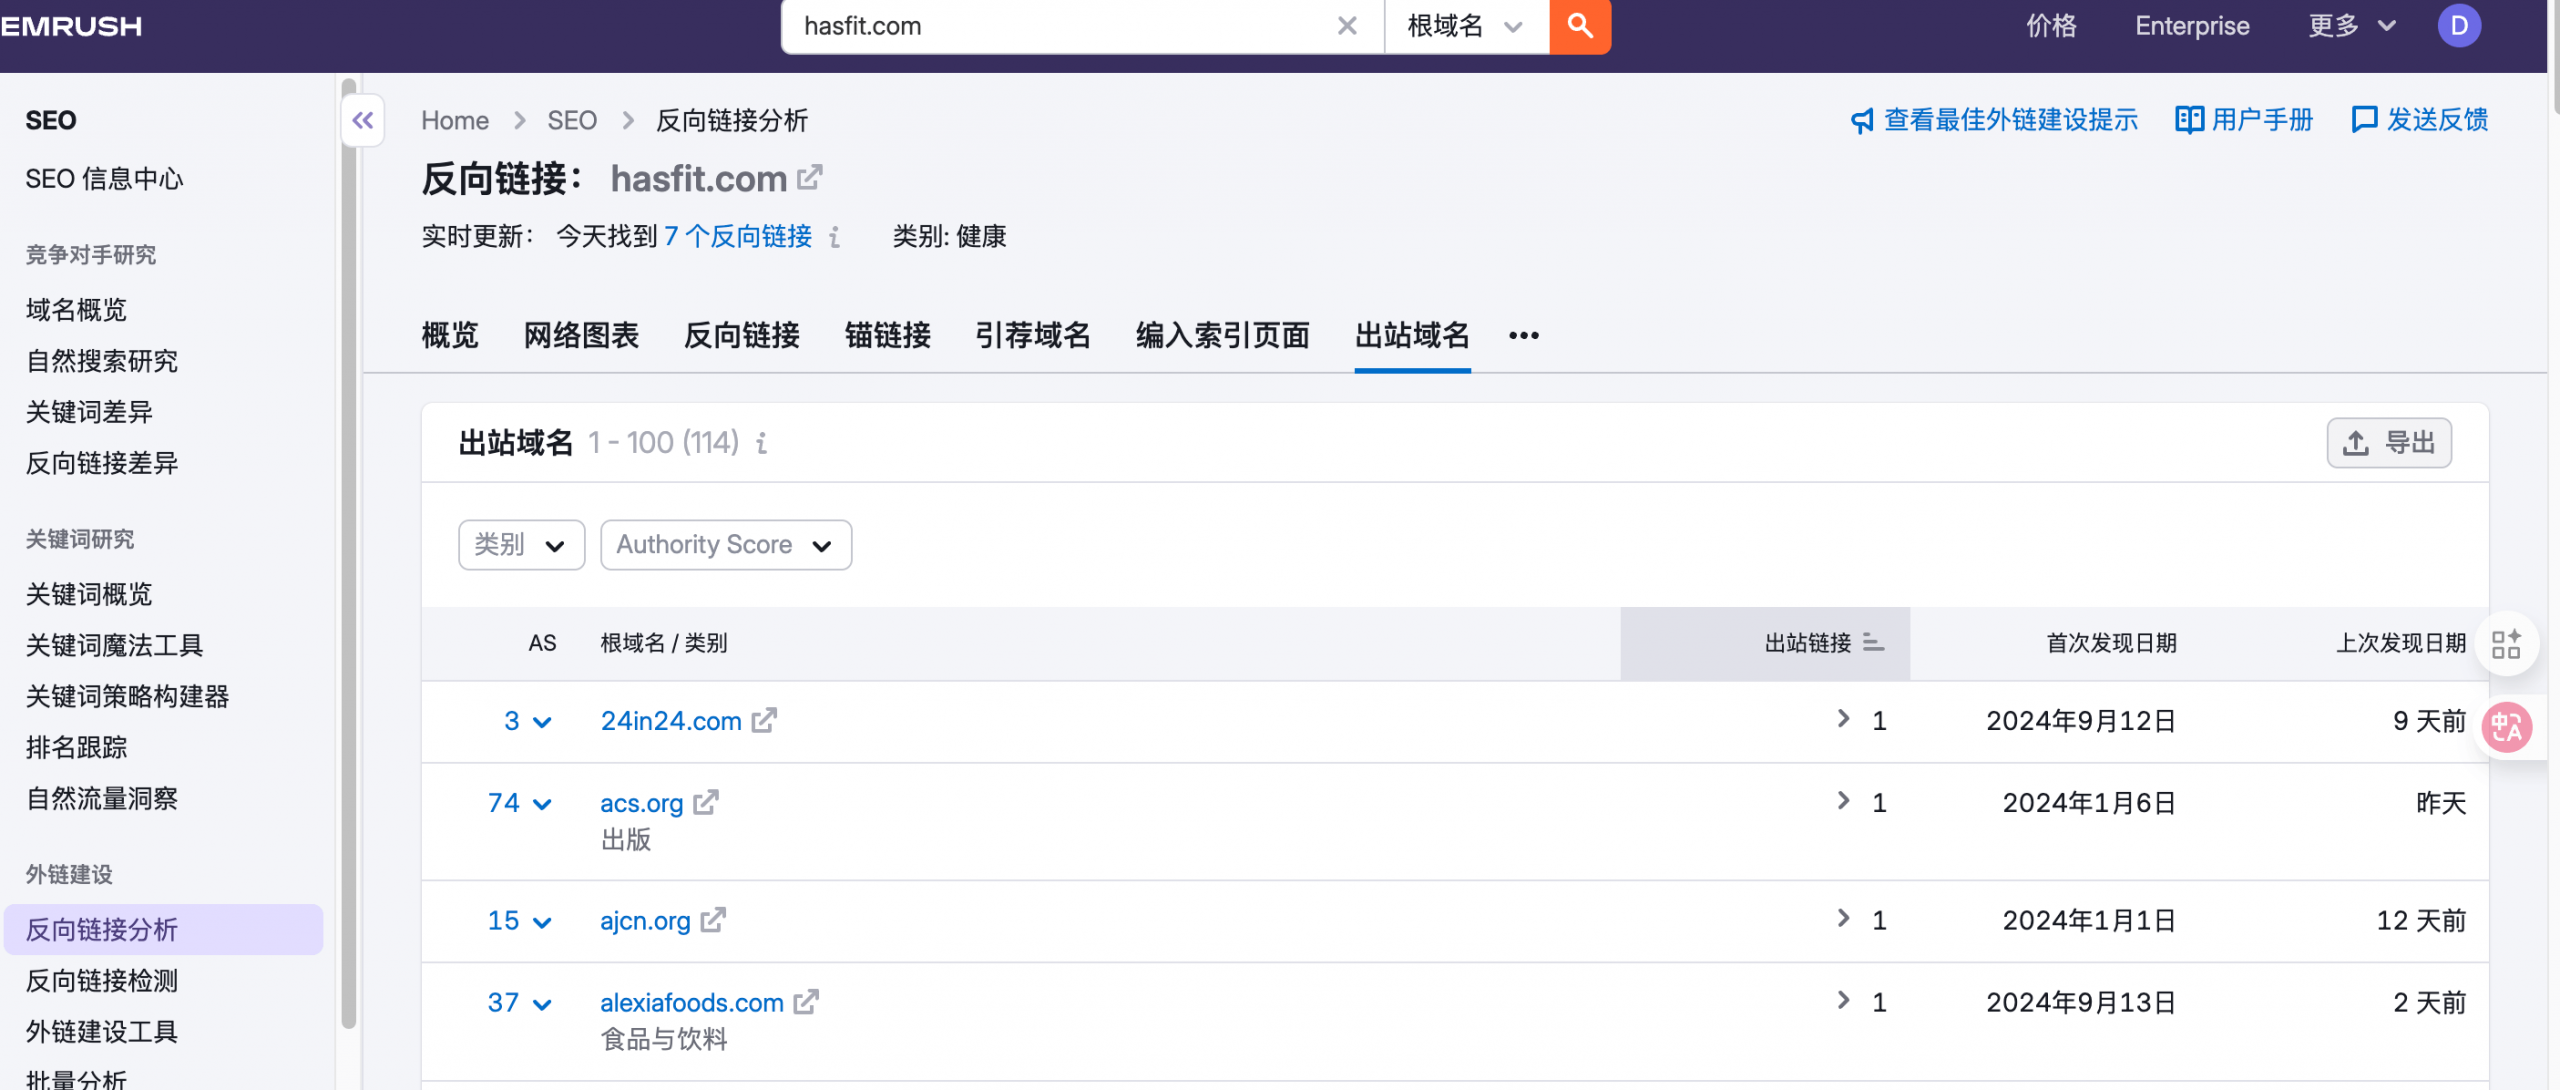Open 反向链接检测 in sidebar
The height and width of the screenshot is (1090, 2560).
pos(102,981)
